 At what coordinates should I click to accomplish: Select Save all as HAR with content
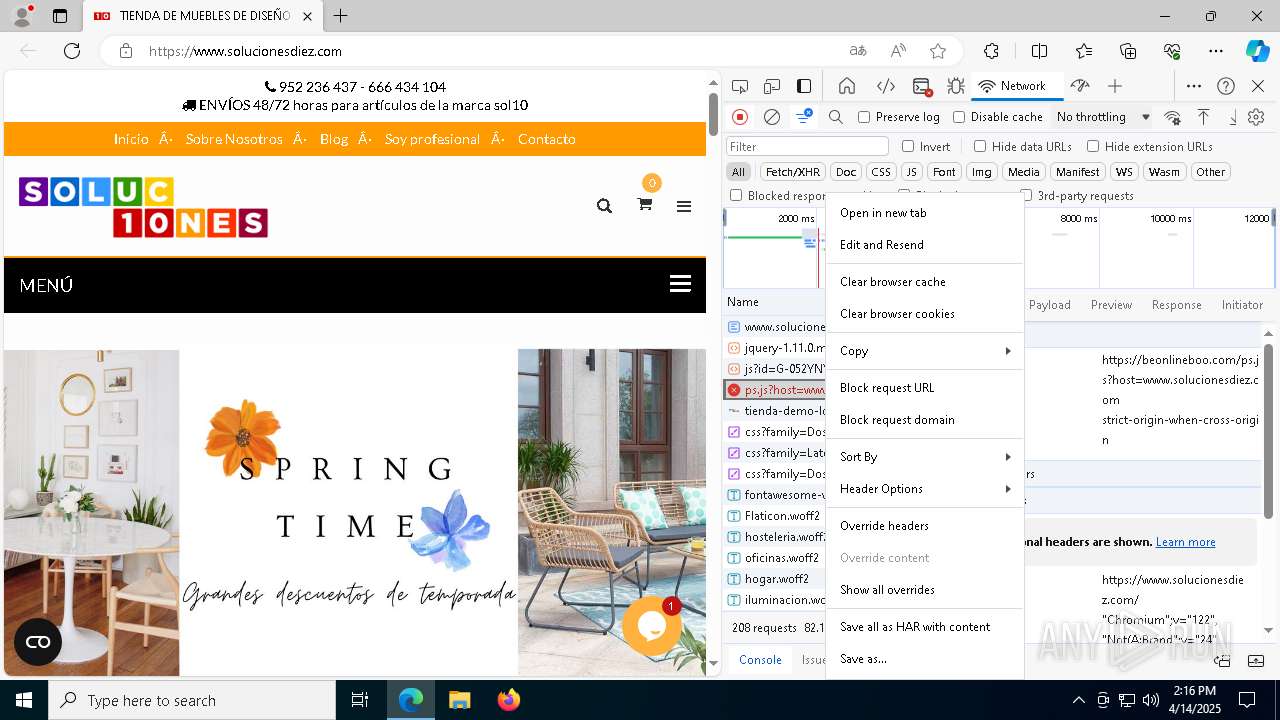tap(925, 627)
